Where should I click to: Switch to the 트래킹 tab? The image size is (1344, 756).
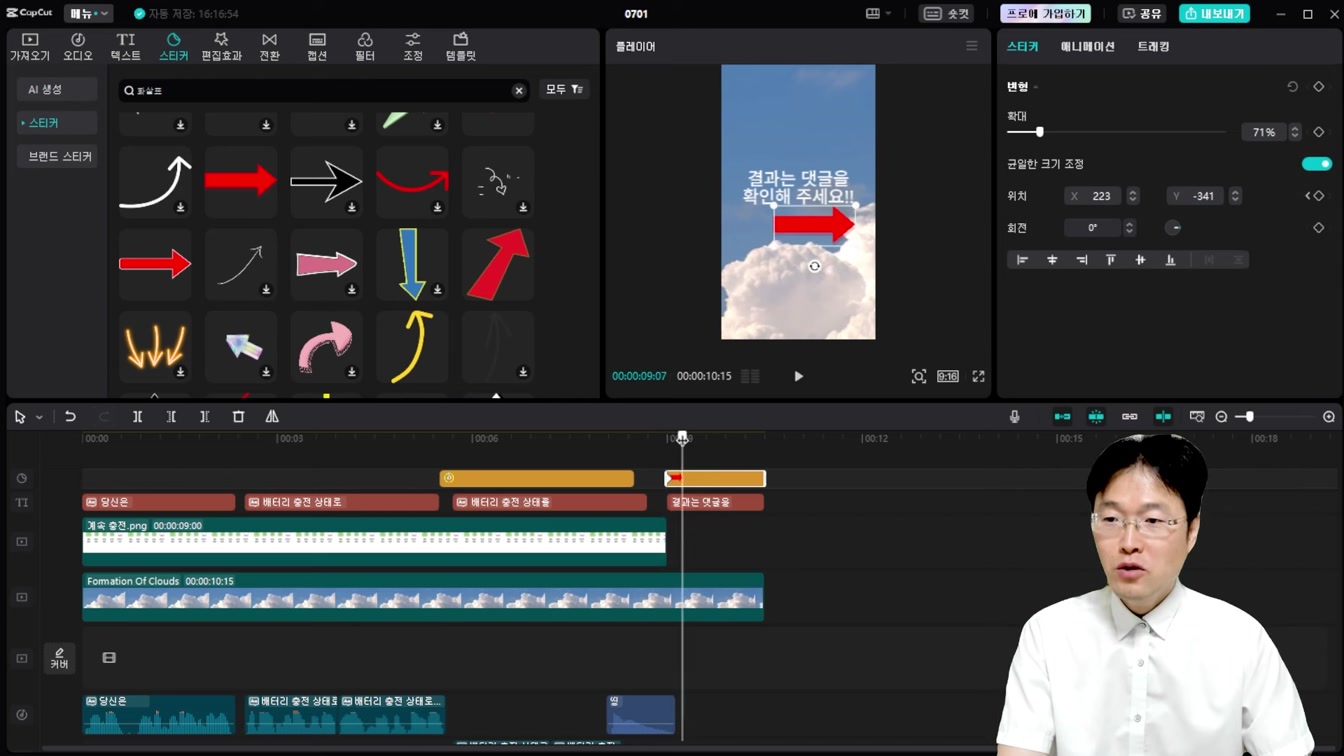pos(1153,46)
